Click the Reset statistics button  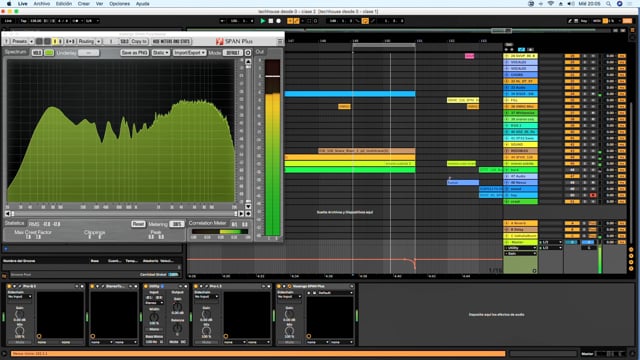138,224
